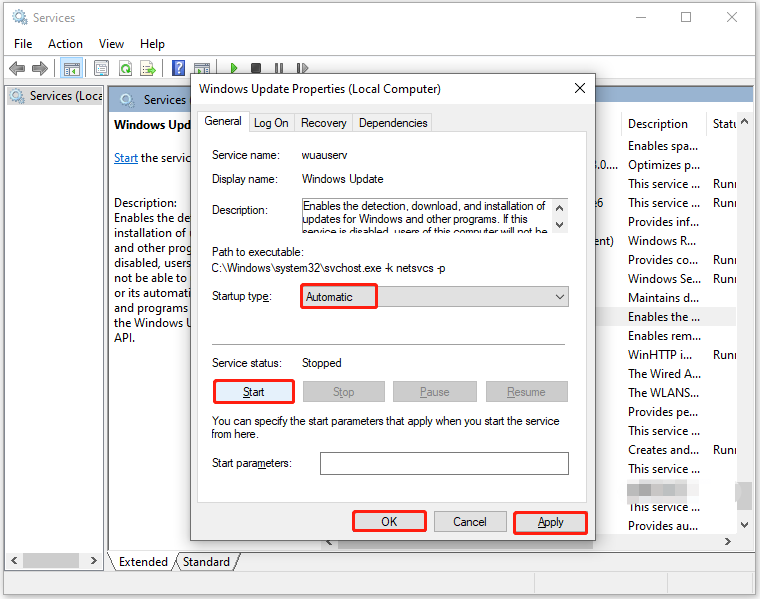The height and width of the screenshot is (599, 760).
Task: Click the disabled Stop button
Action: pos(344,392)
